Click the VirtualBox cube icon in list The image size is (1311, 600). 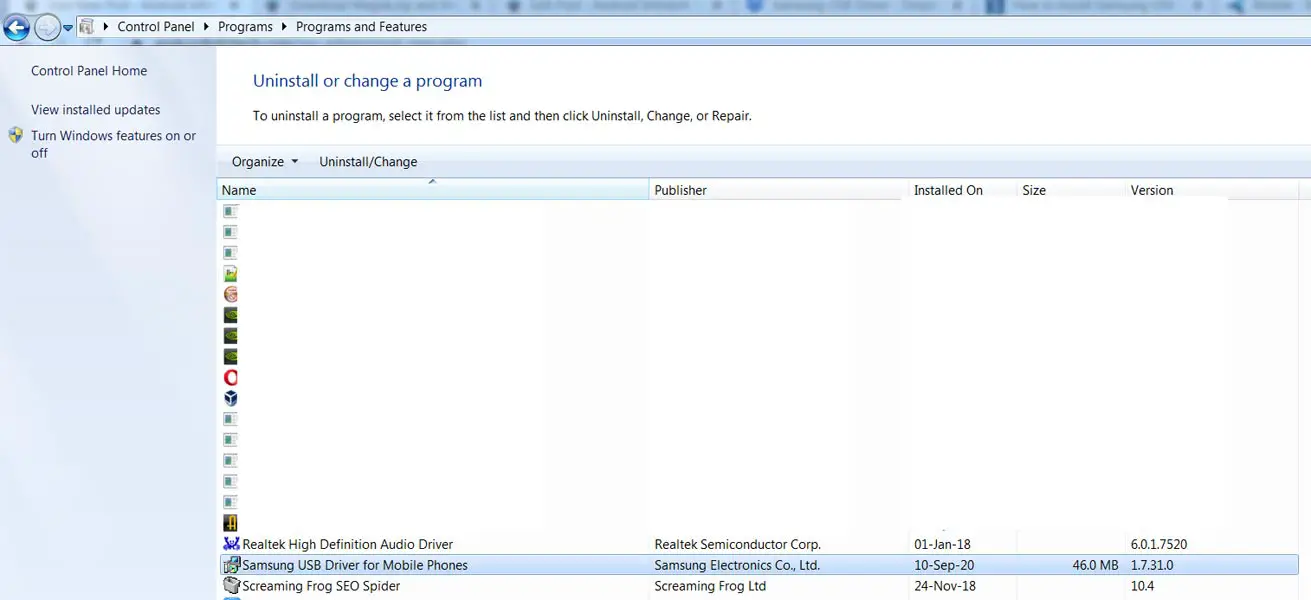point(231,398)
